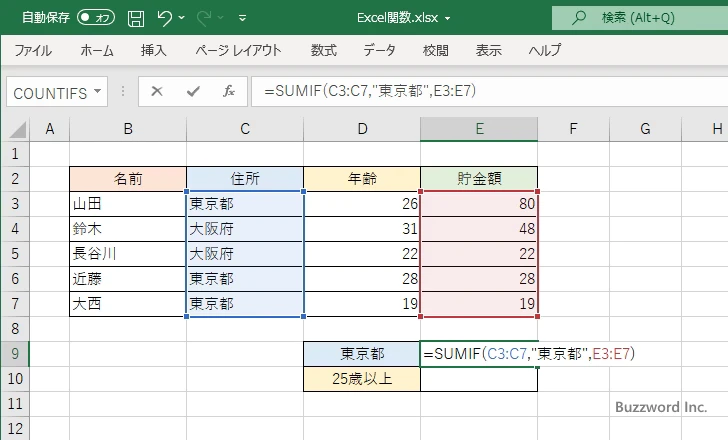The height and width of the screenshot is (440, 728).
Task: Click header cell 年齢
Action: tap(362, 179)
